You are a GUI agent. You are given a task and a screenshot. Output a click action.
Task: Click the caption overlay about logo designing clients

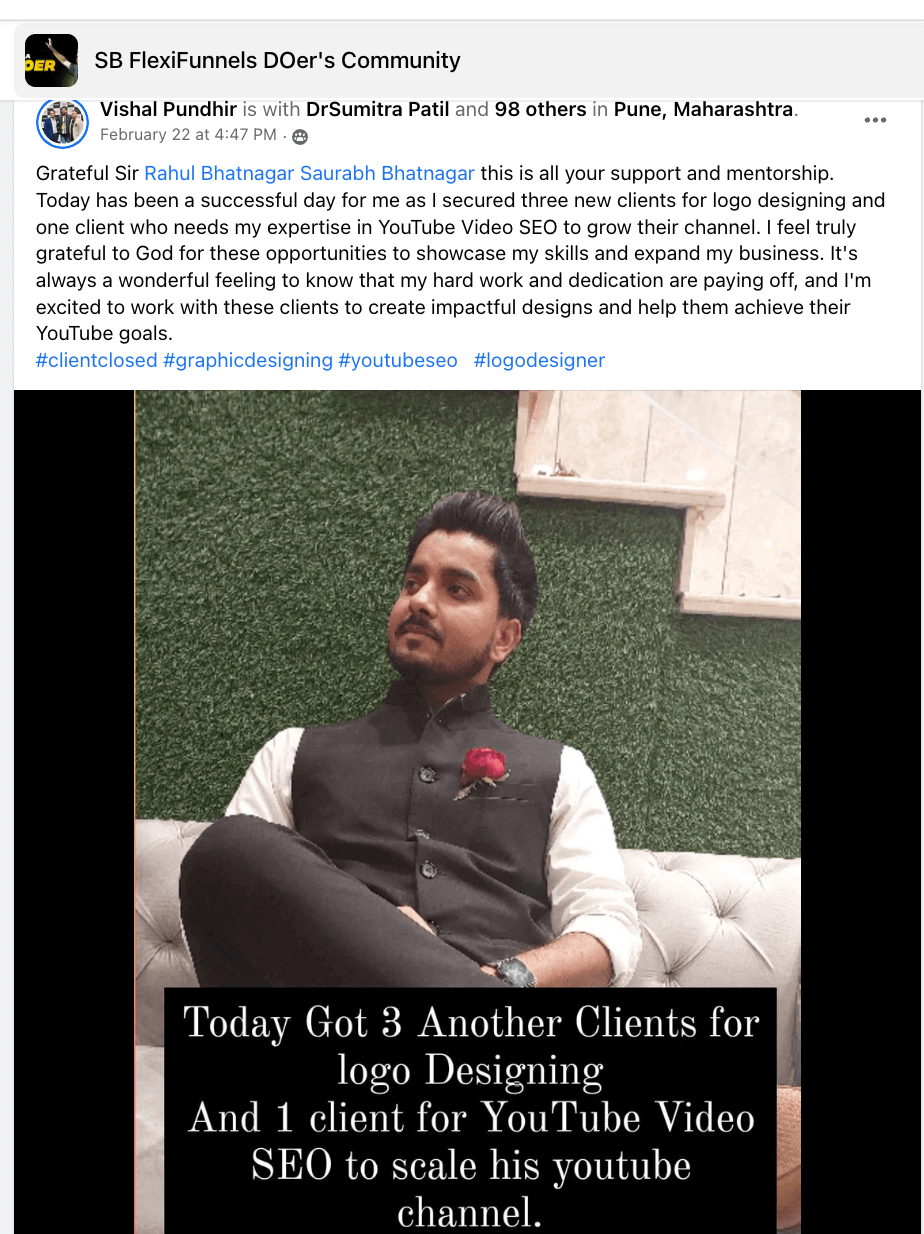pos(470,1111)
